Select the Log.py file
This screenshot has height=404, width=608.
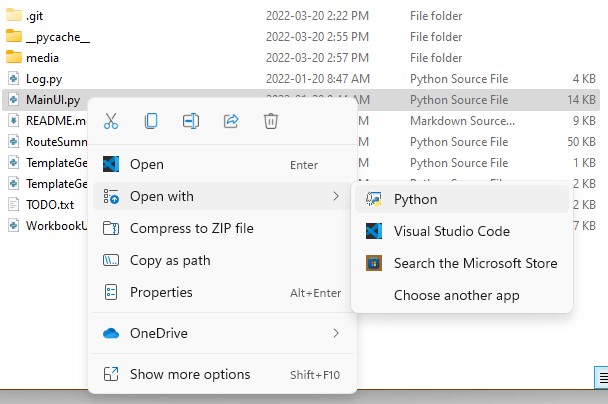[42, 78]
